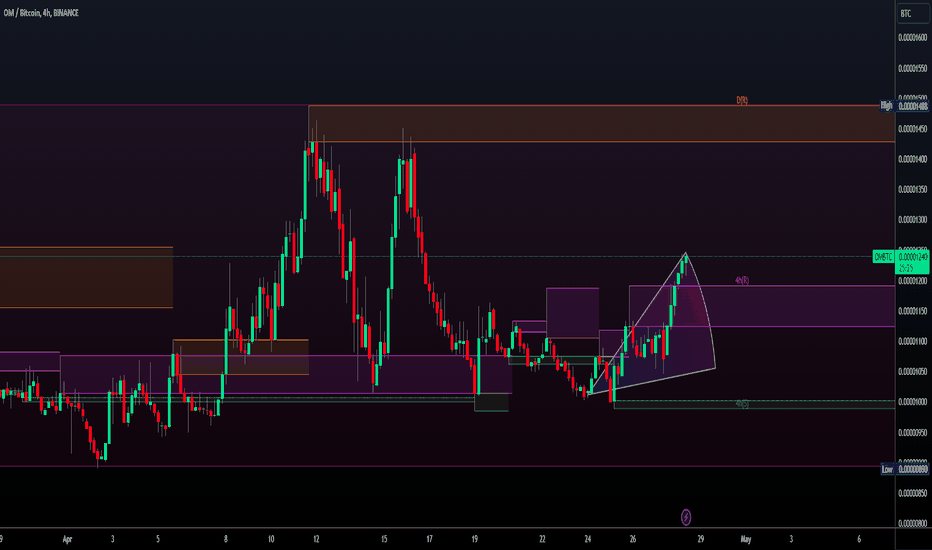
Task: Click the purple lightning event icon
Action: (x=685, y=517)
